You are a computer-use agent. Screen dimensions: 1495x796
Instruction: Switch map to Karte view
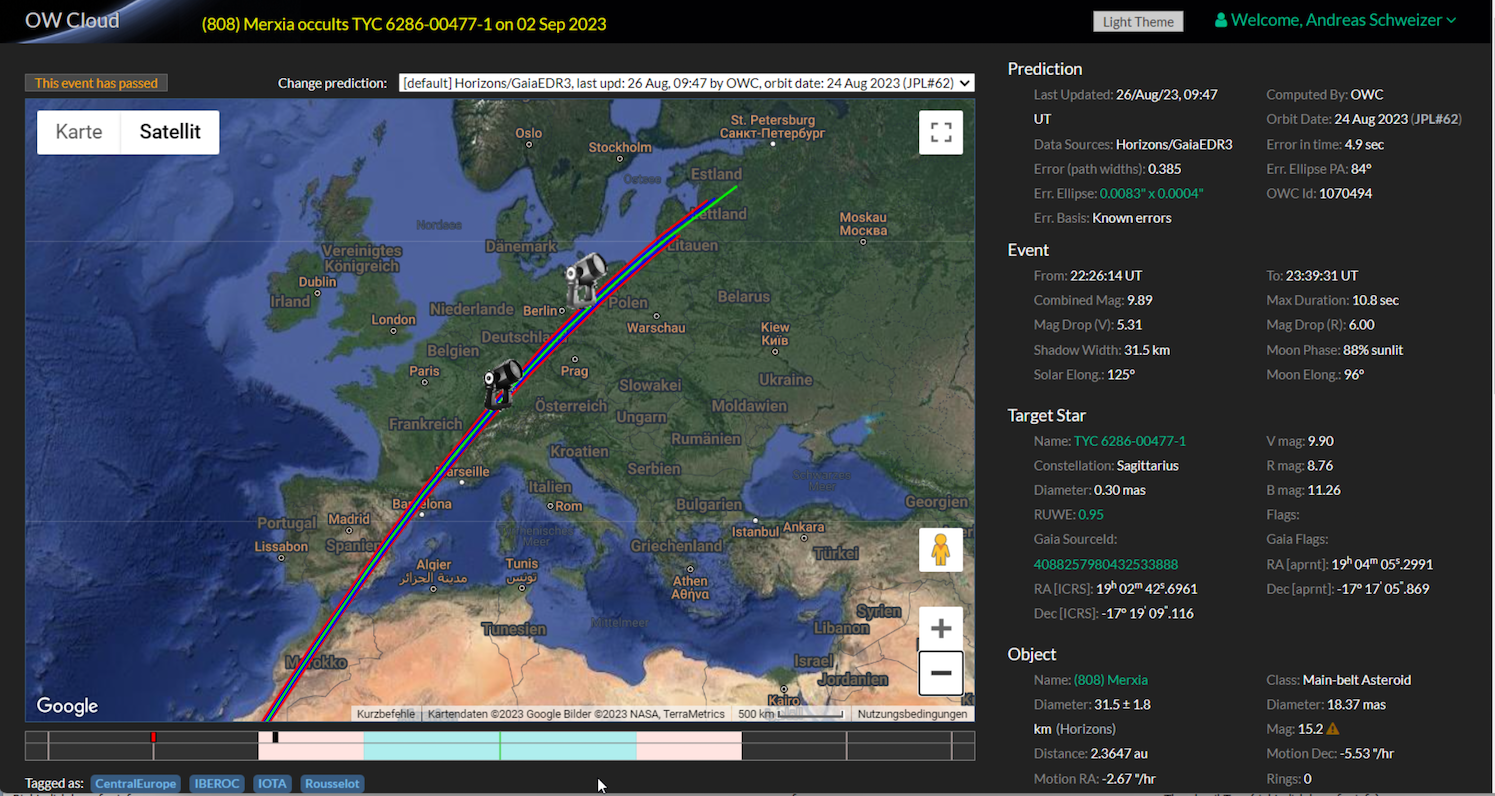coord(79,132)
